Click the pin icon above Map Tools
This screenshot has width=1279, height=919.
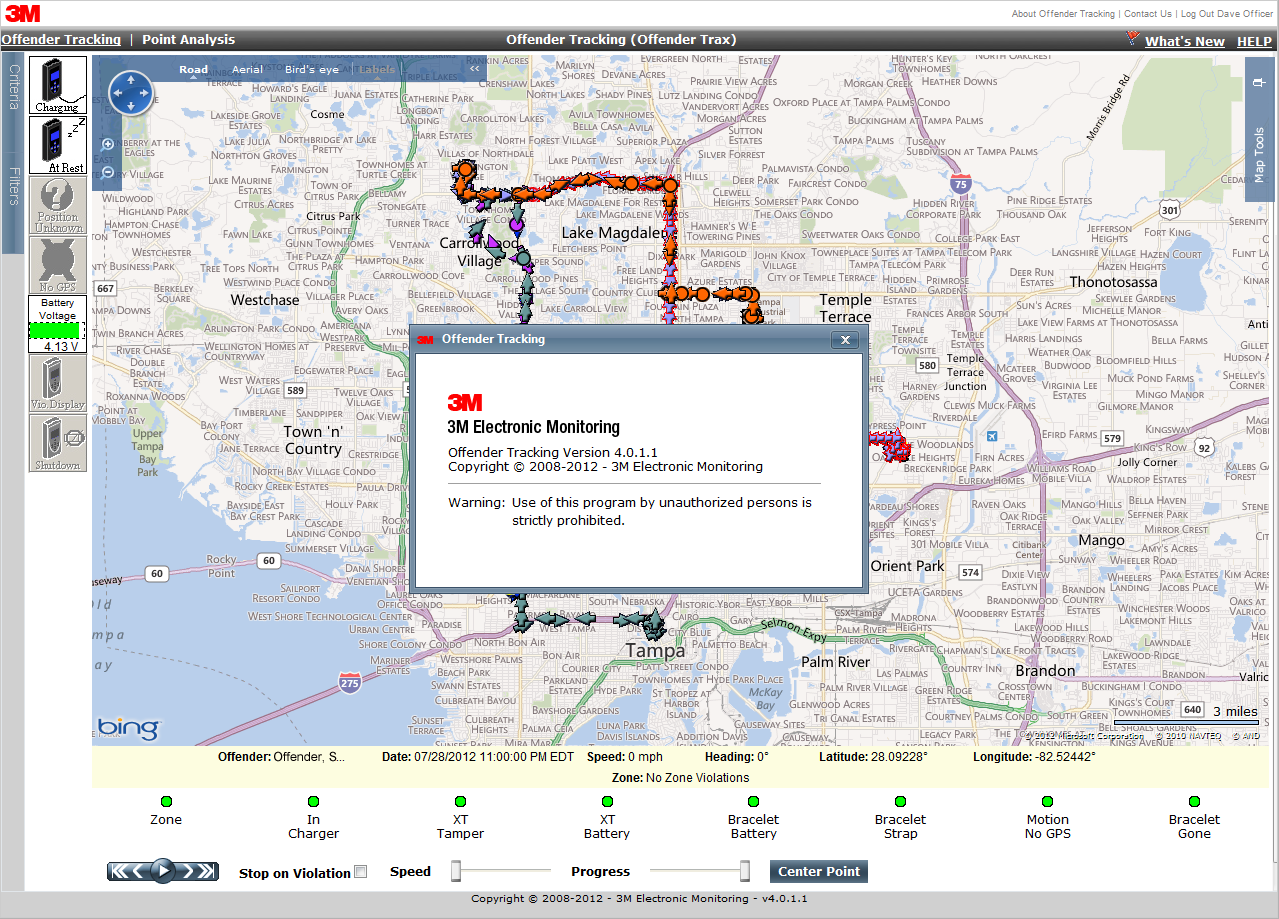tap(1259, 82)
